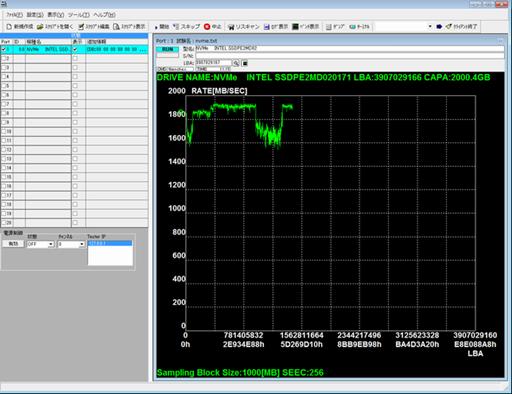Open the OFF state dropdown in power control
The height and width of the screenshot is (394, 512).
51,244
